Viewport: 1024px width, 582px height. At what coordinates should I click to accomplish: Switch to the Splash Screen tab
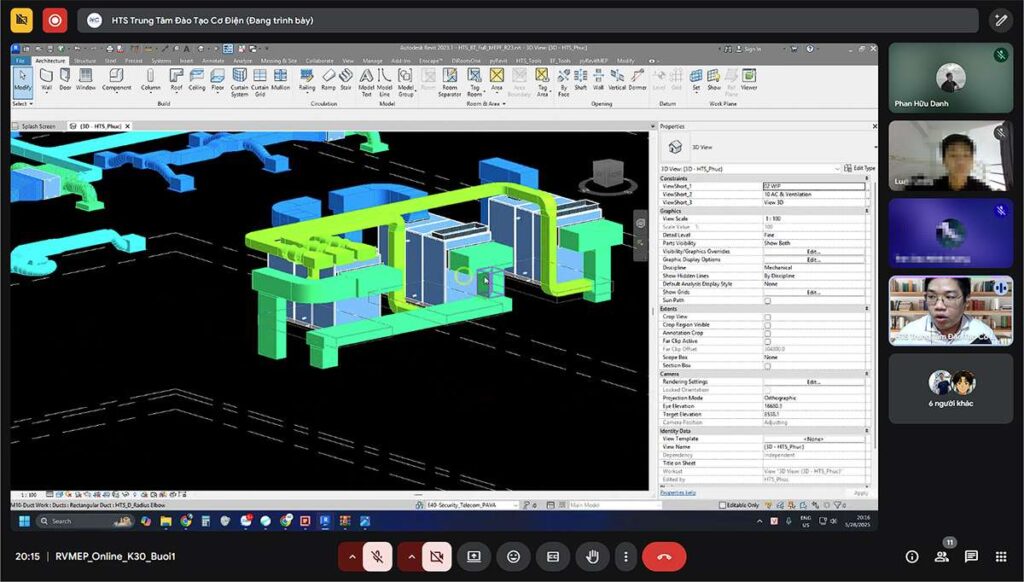(38, 126)
